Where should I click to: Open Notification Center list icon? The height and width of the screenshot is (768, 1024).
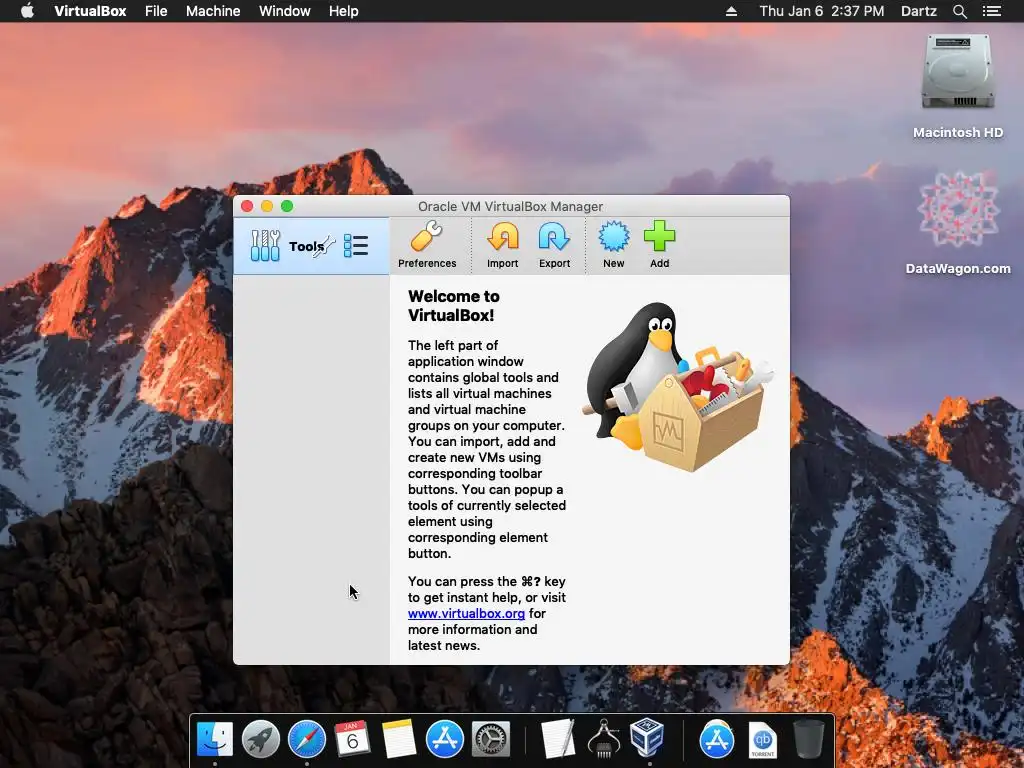(x=991, y=11)
